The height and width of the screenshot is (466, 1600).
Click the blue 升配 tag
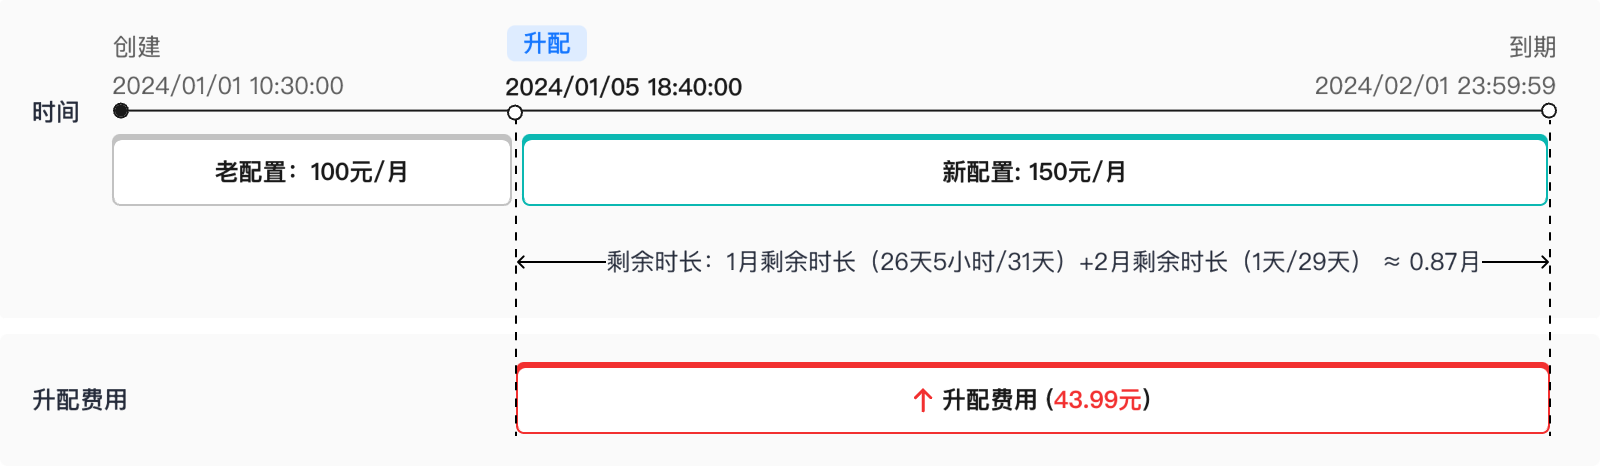(x=546, y=43)
